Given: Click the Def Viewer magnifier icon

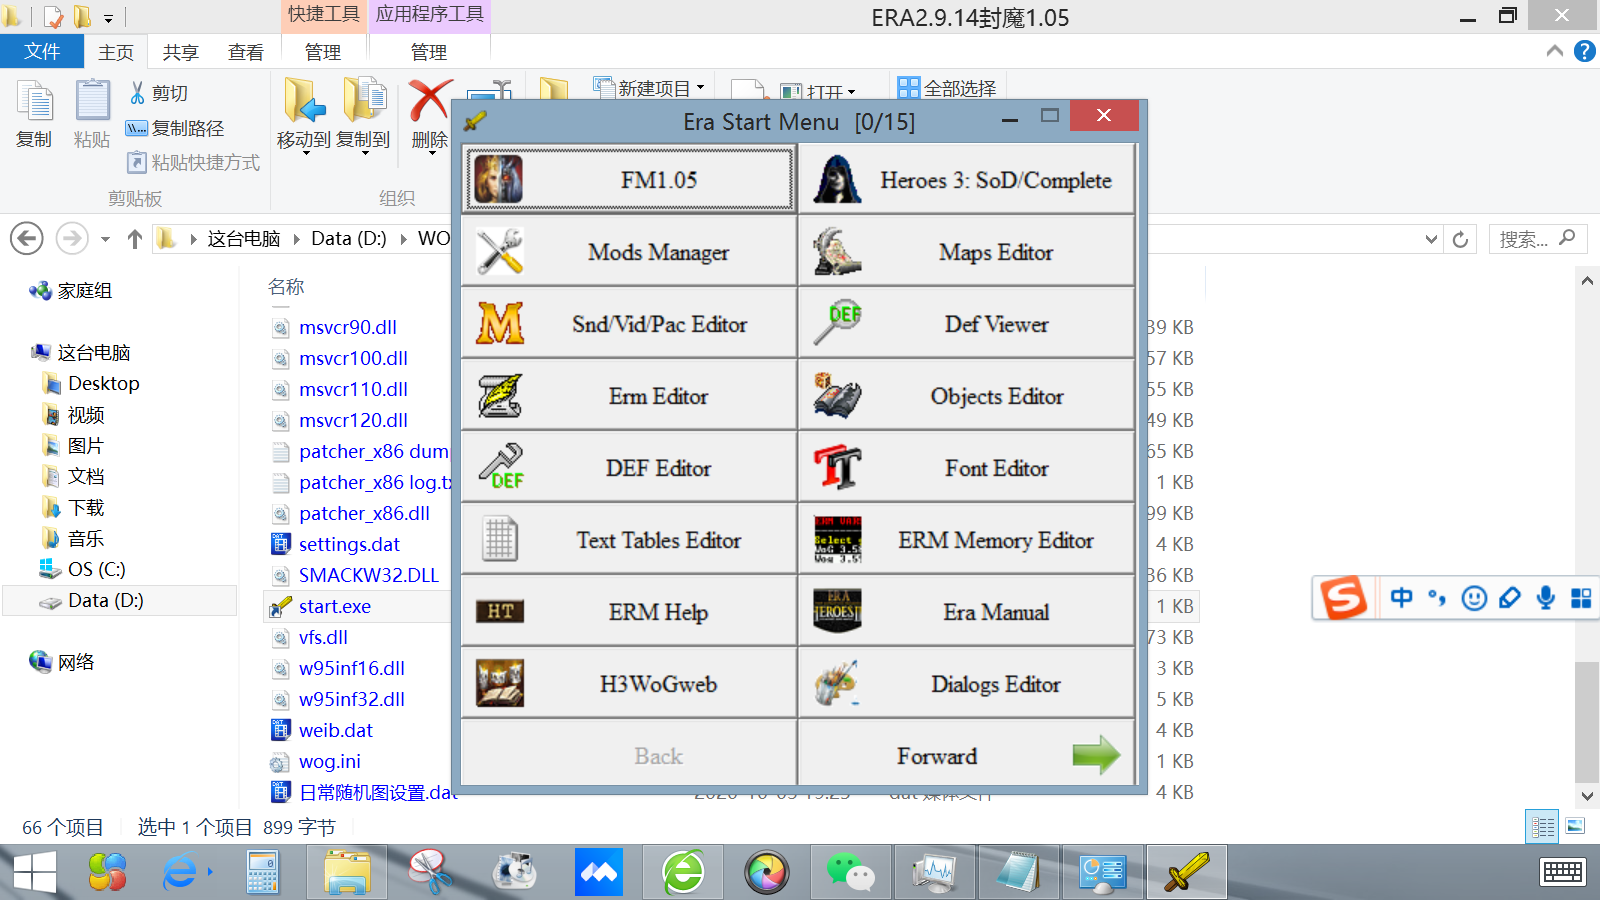Looking at the screenshot, I should click(838, 323).
